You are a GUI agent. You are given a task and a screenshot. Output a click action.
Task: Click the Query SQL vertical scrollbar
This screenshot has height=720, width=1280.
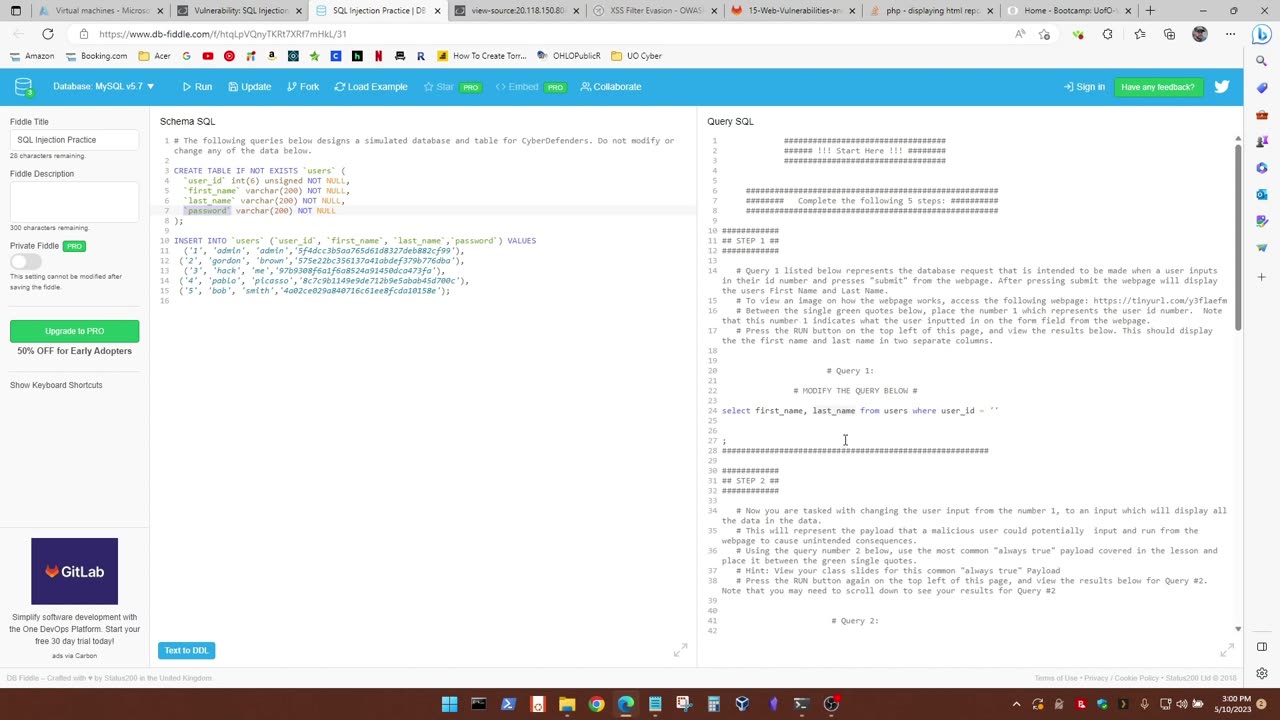coord(1238,238)
